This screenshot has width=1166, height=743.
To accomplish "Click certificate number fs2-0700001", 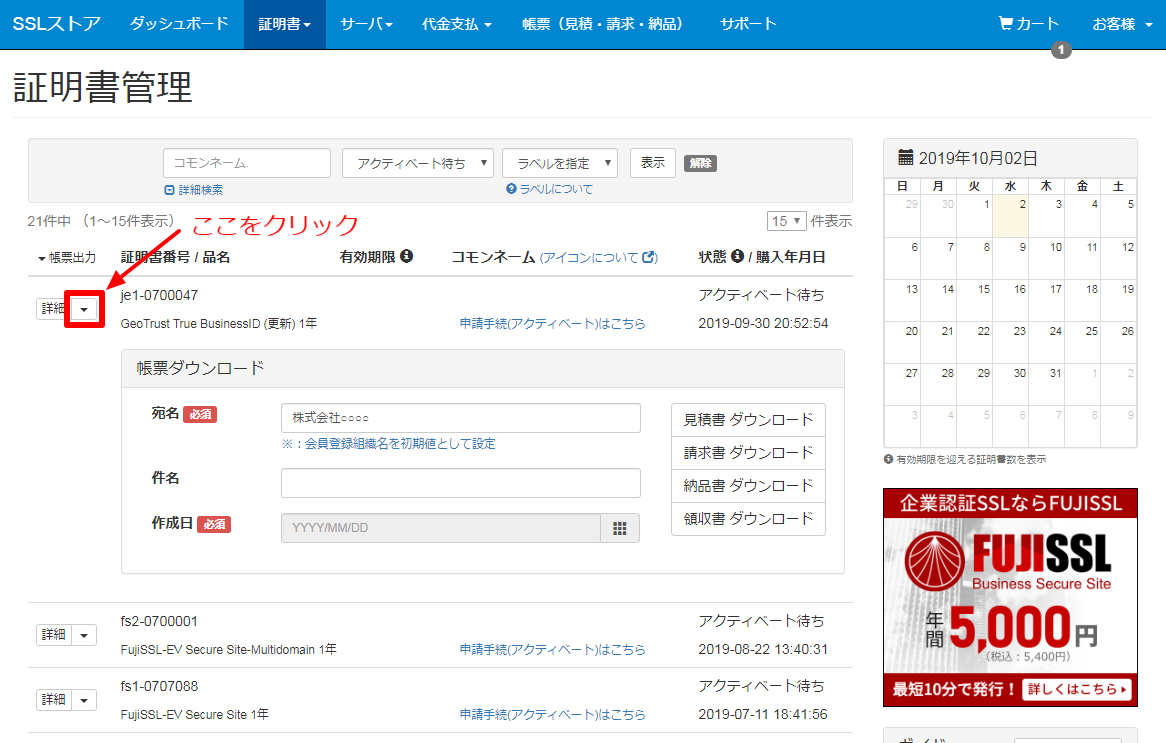I will (159, 621).
